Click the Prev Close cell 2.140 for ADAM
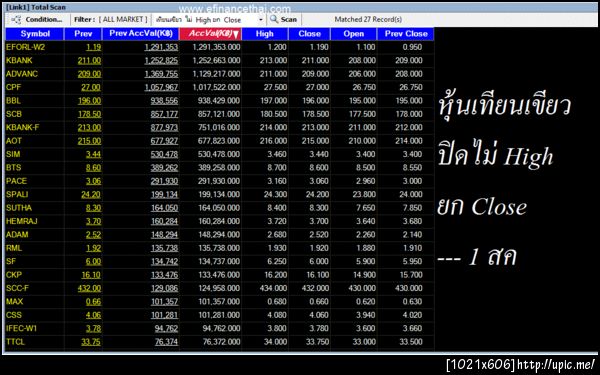This screenshot has height=375, width=600. [412, 235]
